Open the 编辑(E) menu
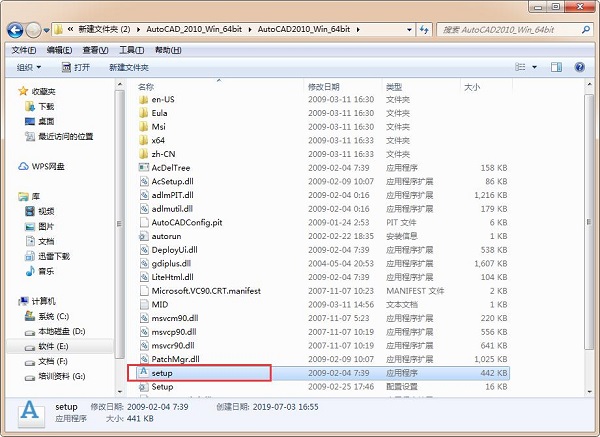This screenshot has width=600, height=437. coord(59,50)
